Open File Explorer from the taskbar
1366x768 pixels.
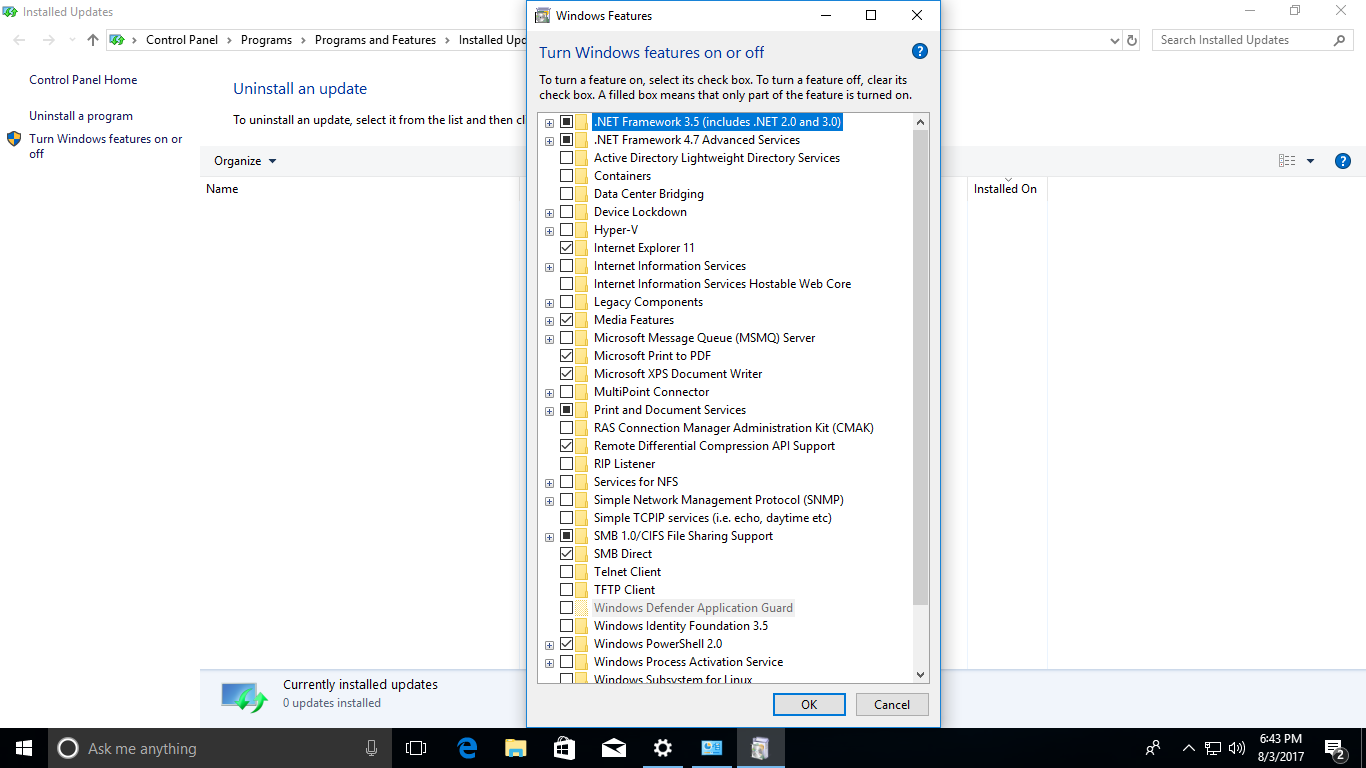[x=515, y=748]
